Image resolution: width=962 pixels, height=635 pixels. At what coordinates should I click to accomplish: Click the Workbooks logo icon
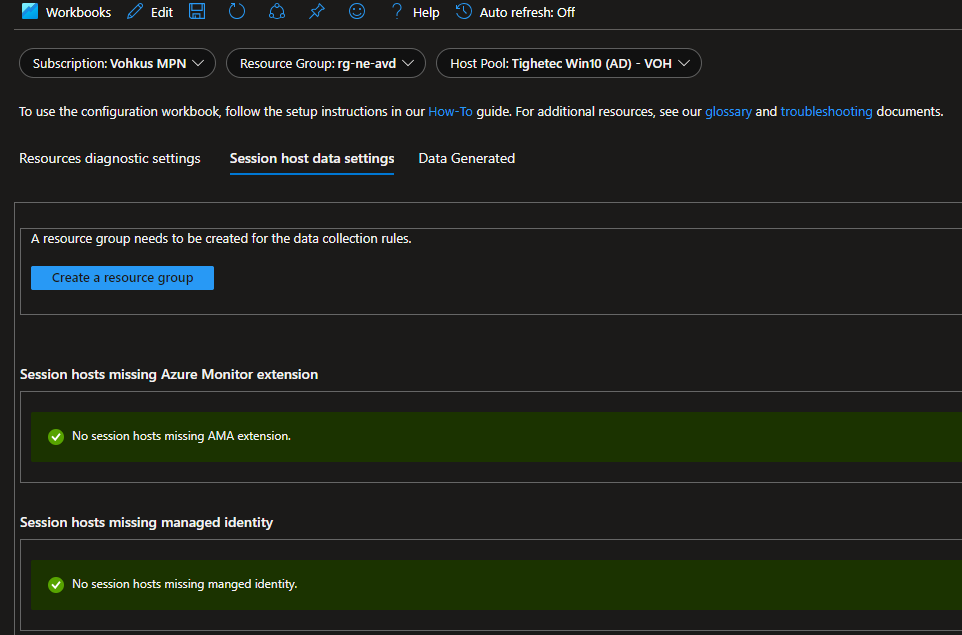click(29, 12)
